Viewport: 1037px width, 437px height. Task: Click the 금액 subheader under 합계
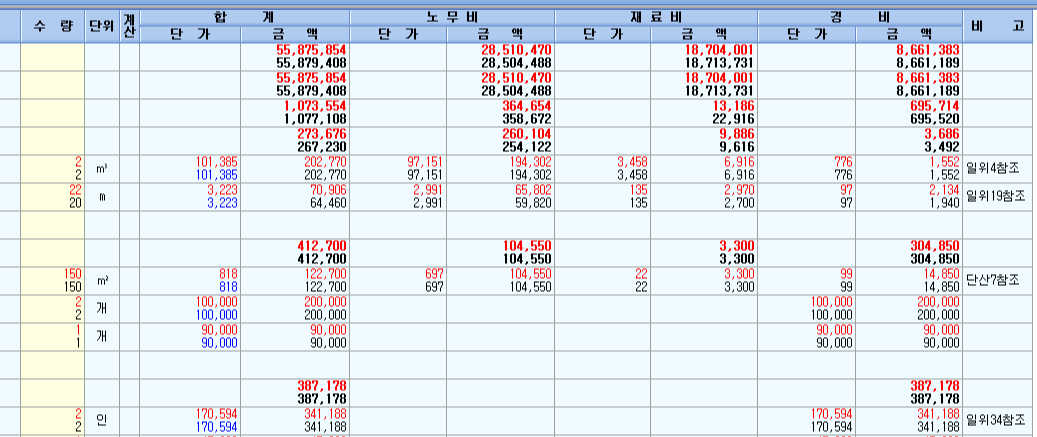tap(295, 35)
